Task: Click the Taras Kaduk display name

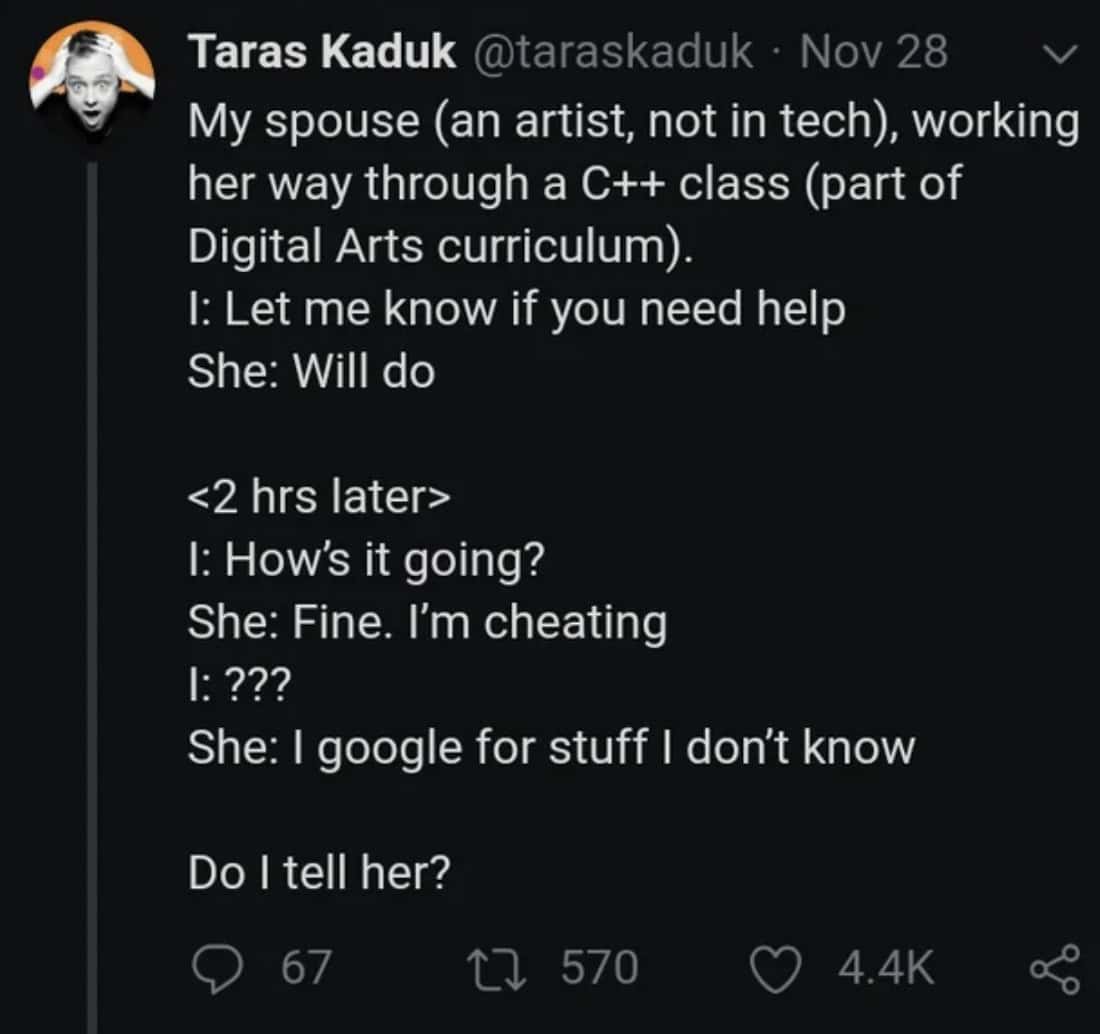Action: coord(321,52)
